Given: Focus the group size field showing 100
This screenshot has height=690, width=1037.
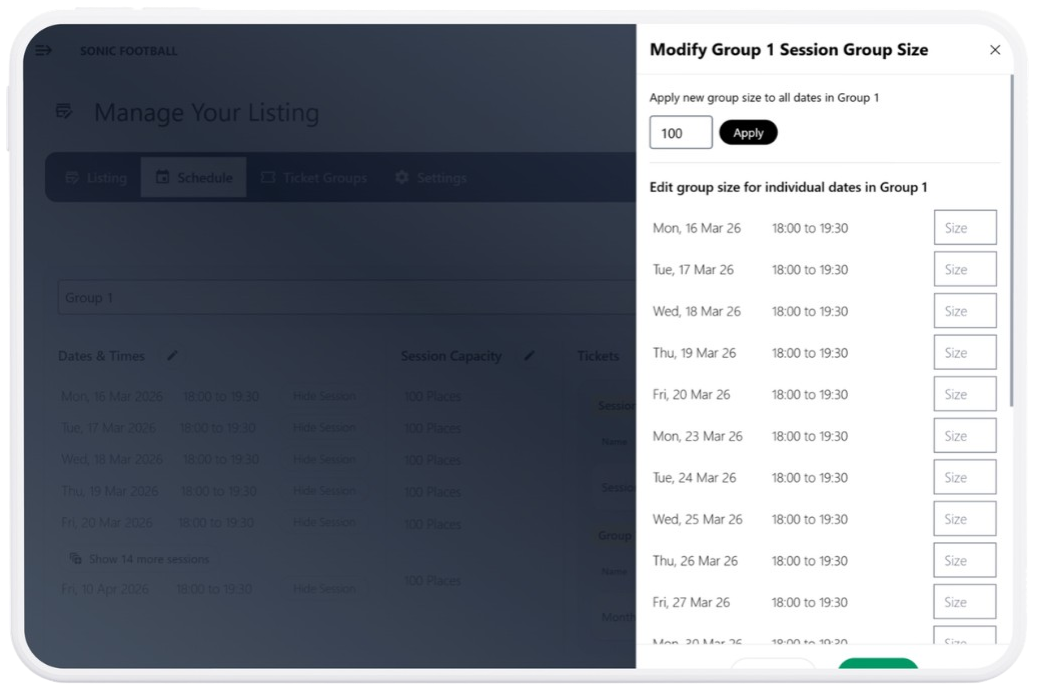Looking at the screenshot, I should click(x=681, y=132).
